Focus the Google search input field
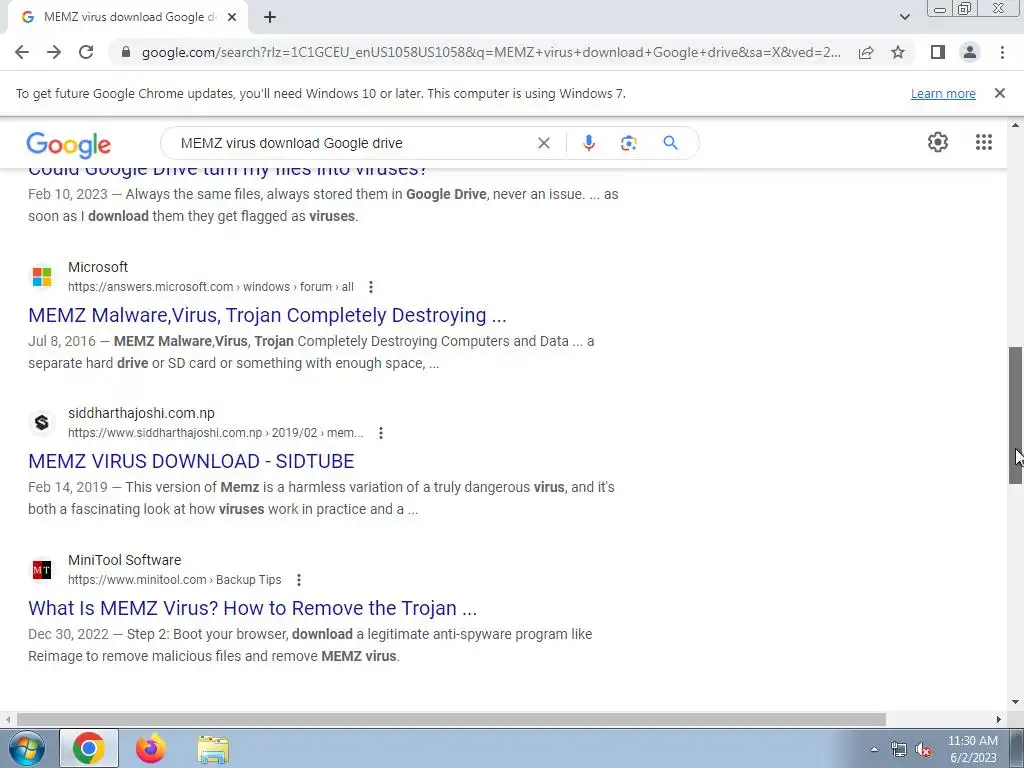1024x768 pixels. [x=353, y=143]
